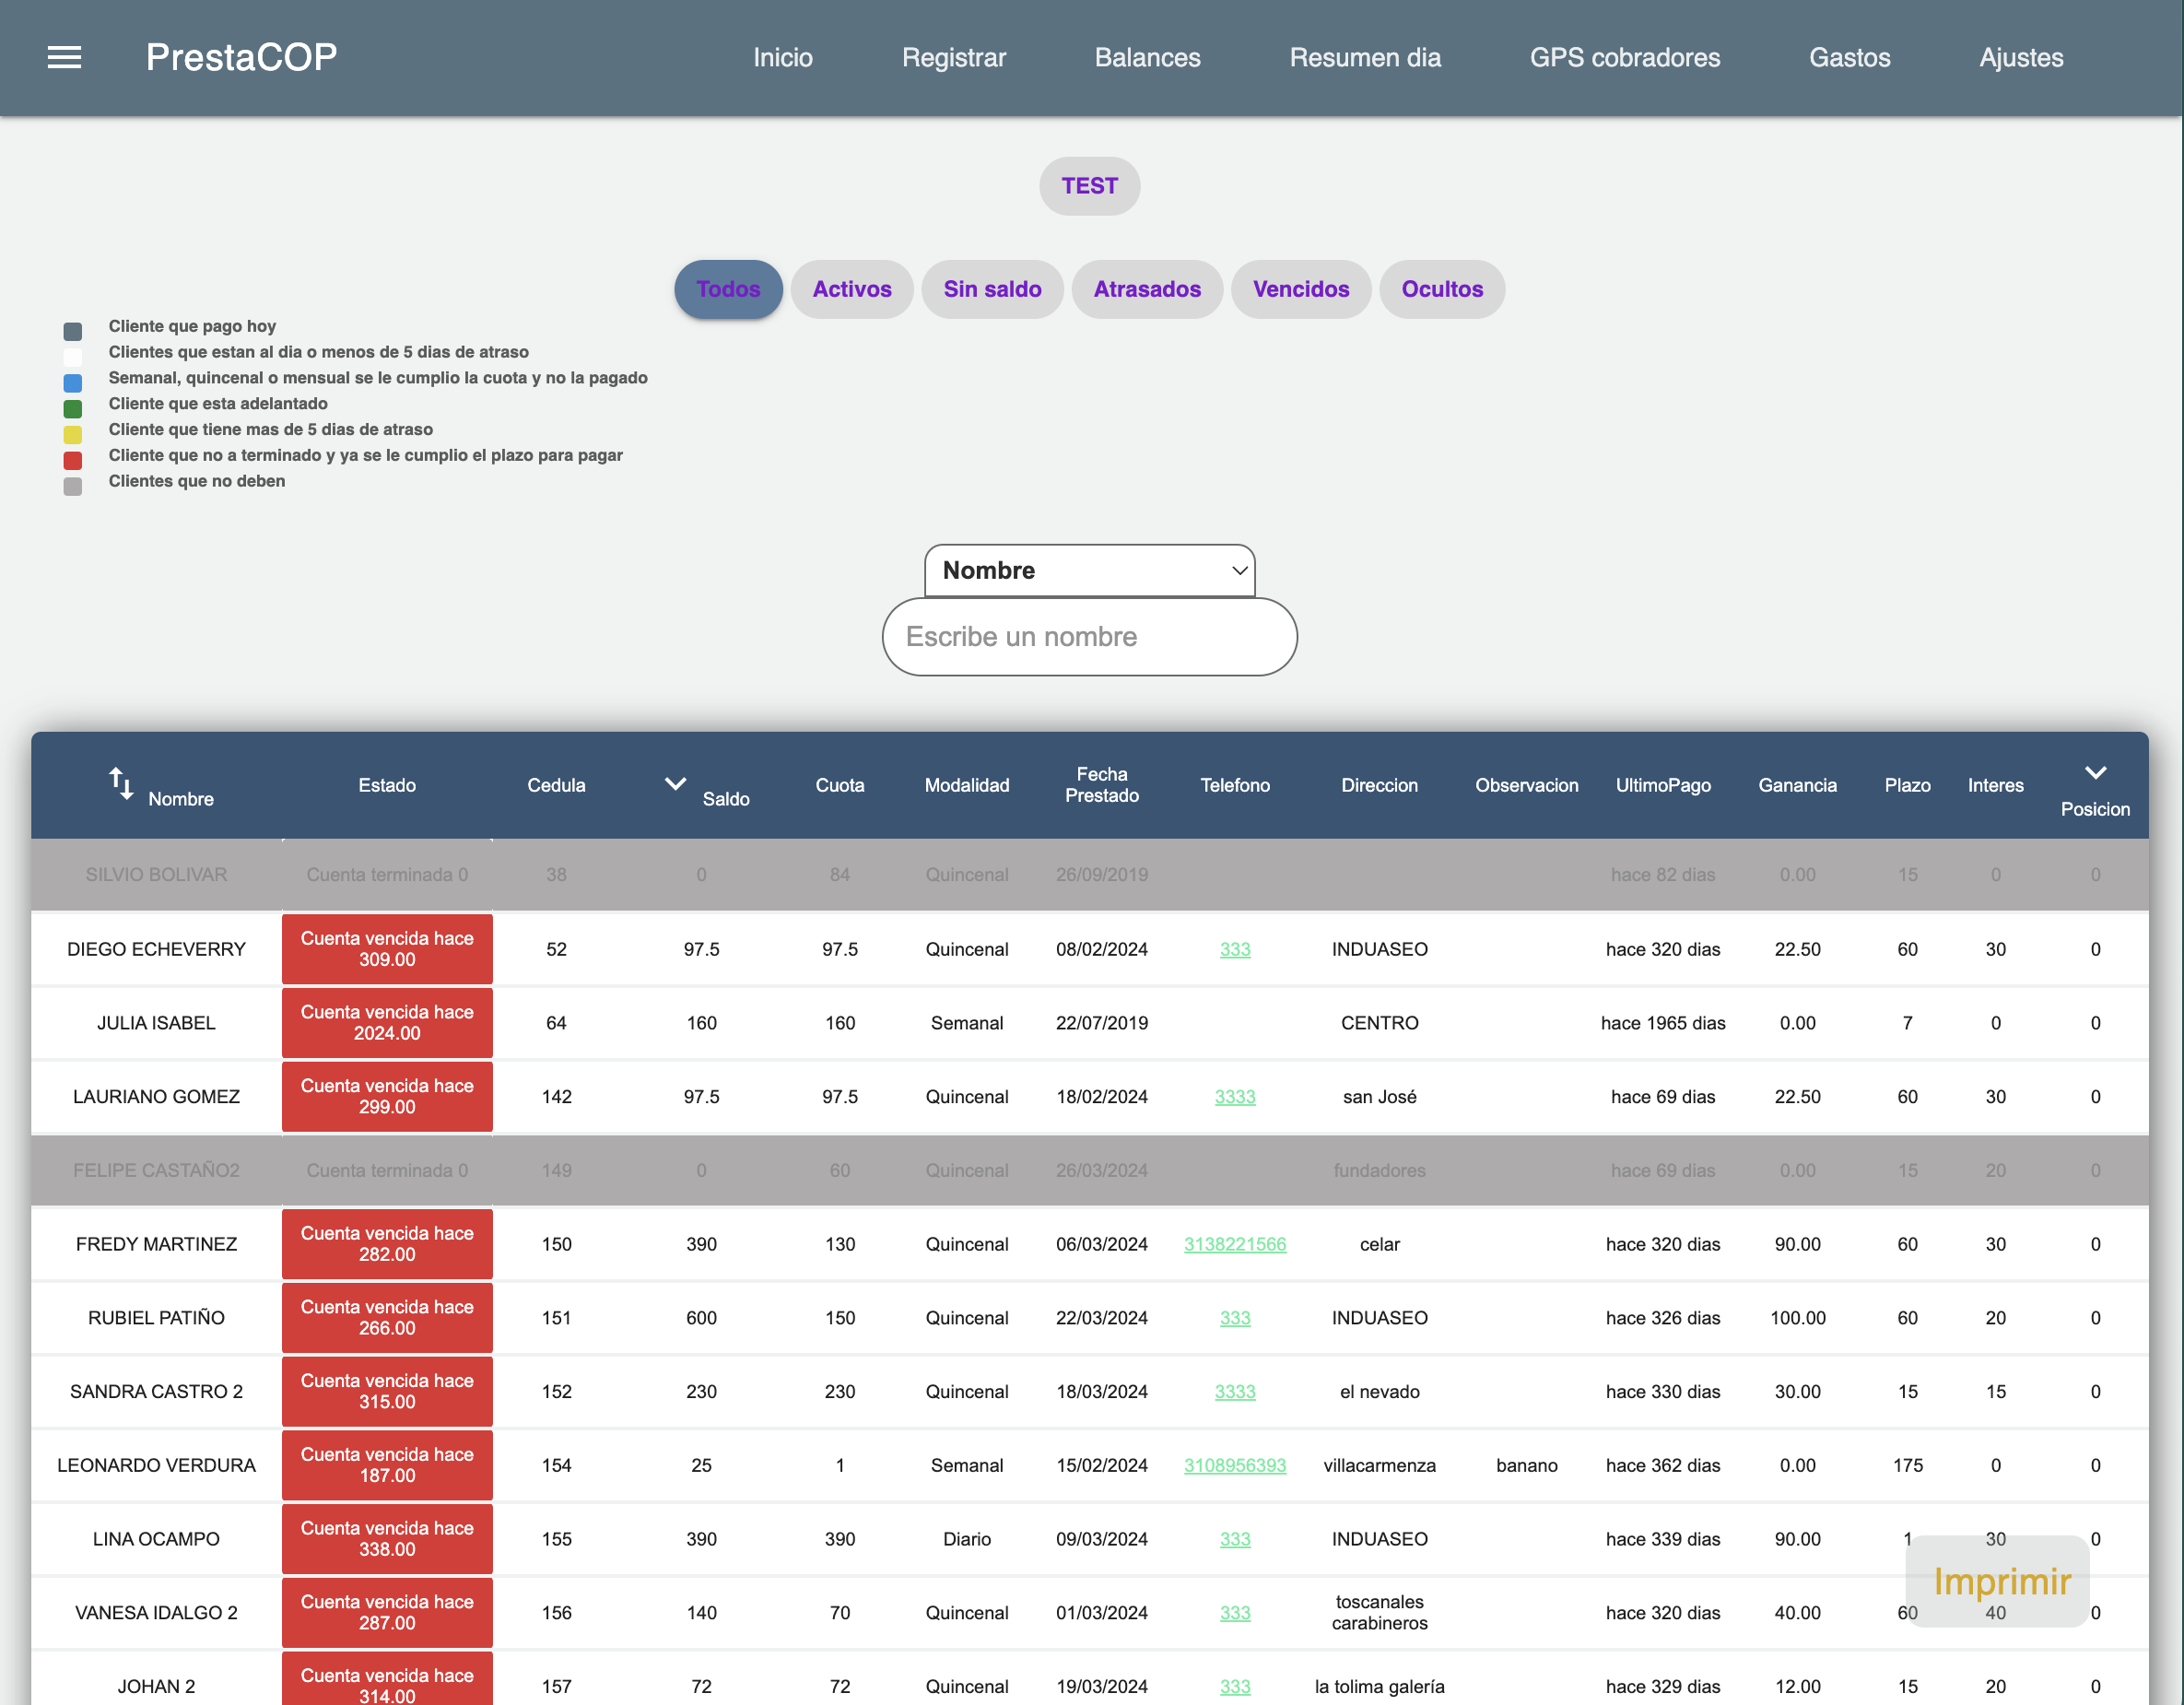Click the TEST button
The width and height of the screenshot is (2184, 1705).
pyautogui.click(x=1089, y=186)
